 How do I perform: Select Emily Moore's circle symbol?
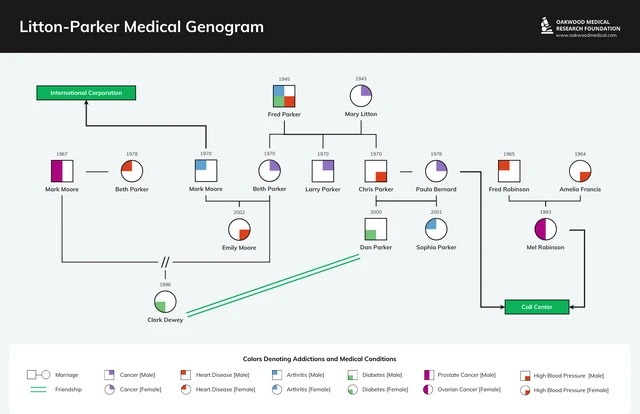[239, 229]
